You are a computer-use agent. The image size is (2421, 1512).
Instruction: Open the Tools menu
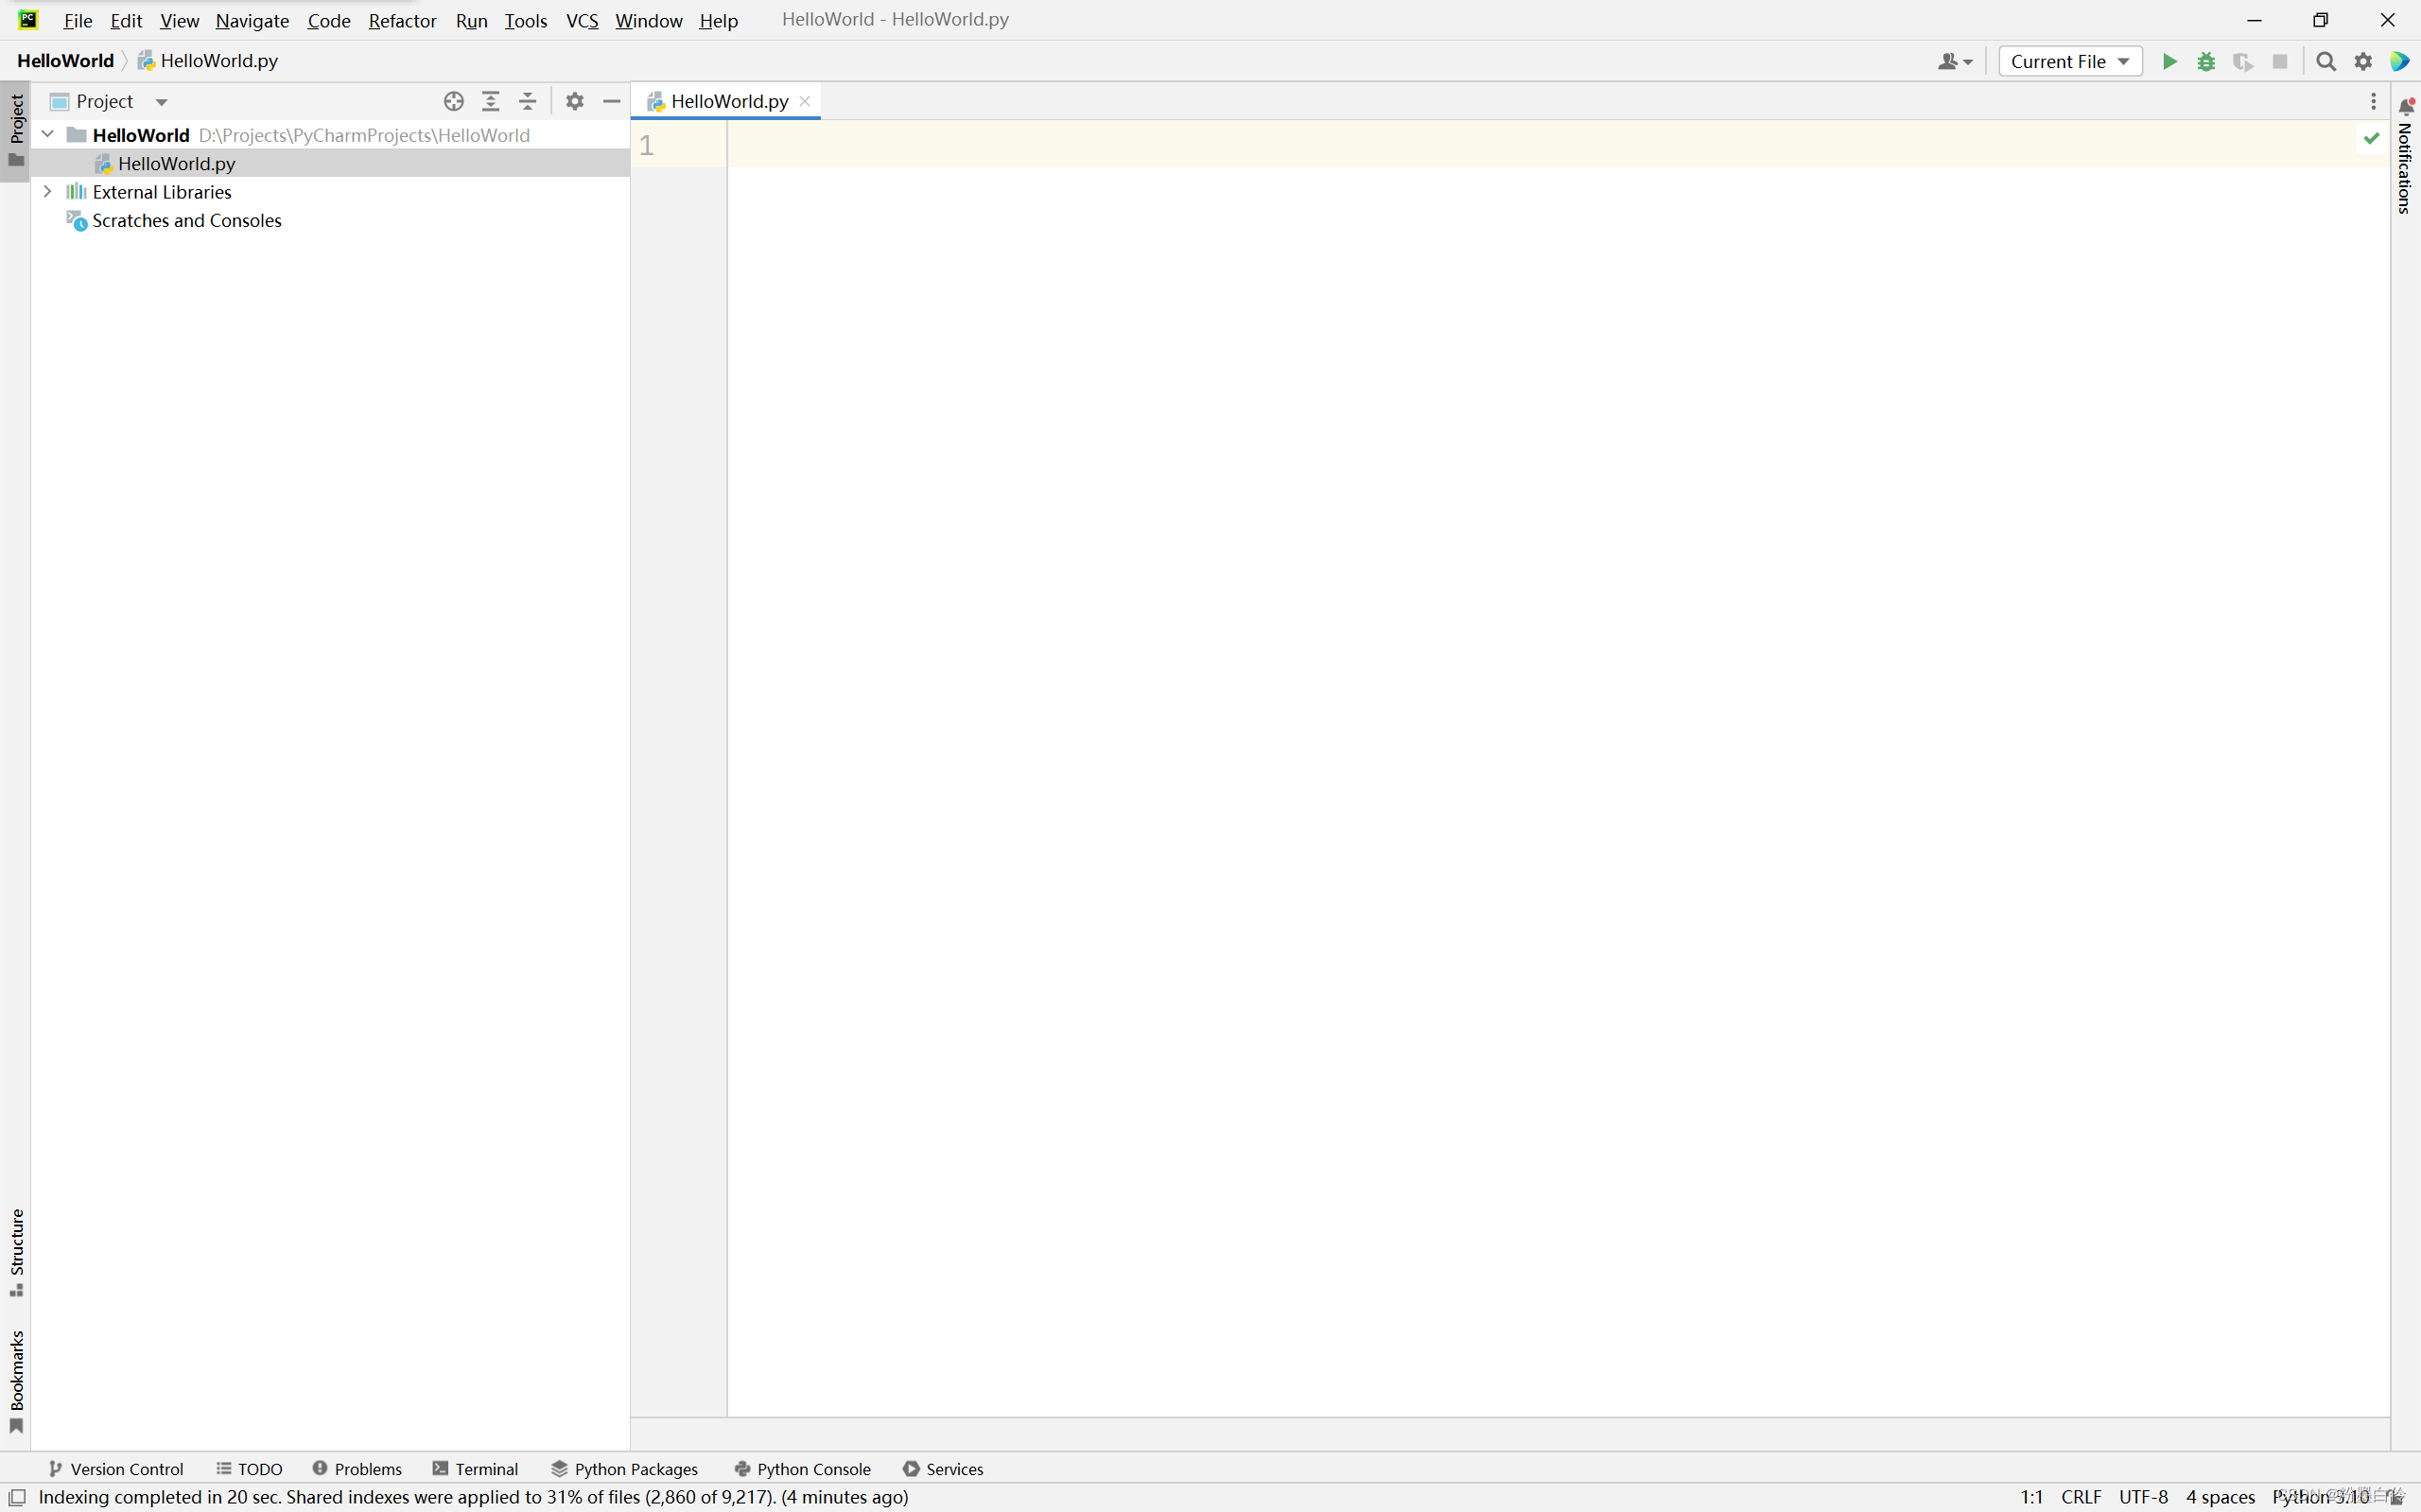click(525, 20)
